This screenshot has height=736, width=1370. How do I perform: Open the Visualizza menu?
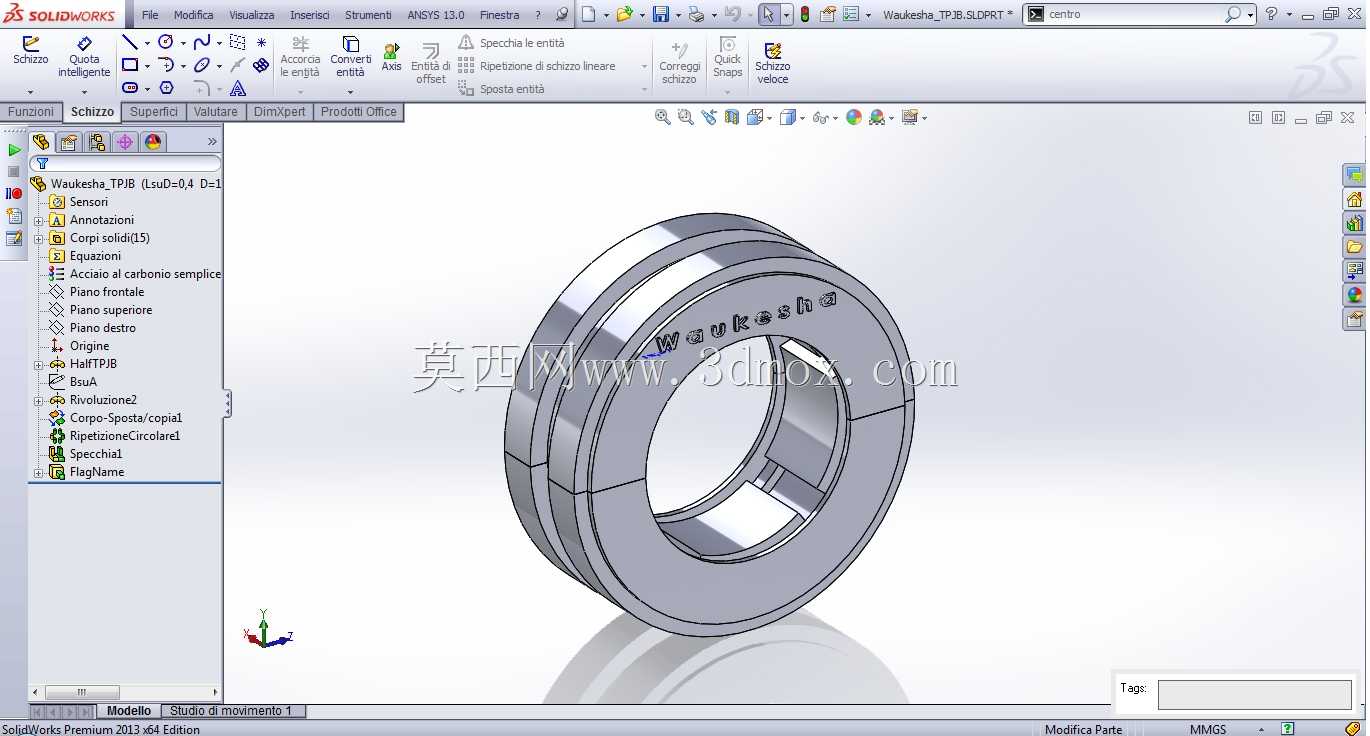click(x=251, y=15)
